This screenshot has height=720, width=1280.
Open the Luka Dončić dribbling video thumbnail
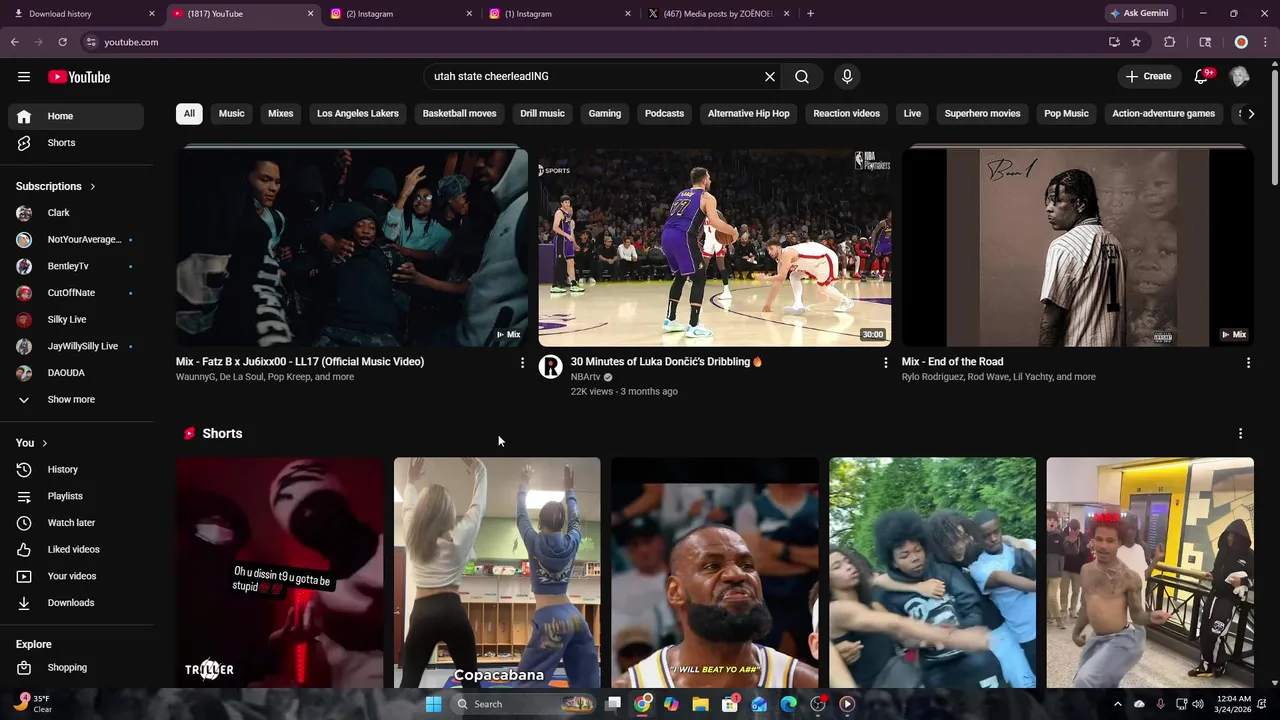tap(715, 247)
